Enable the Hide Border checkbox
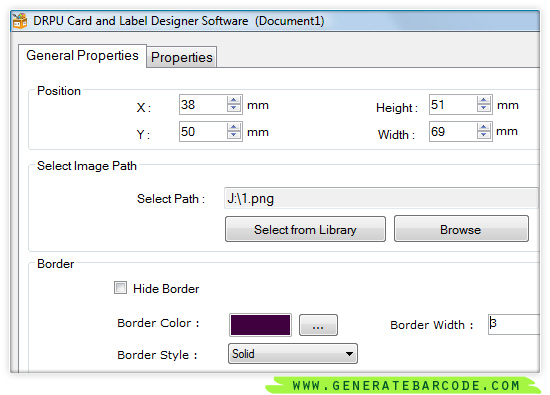 [120, 288]
